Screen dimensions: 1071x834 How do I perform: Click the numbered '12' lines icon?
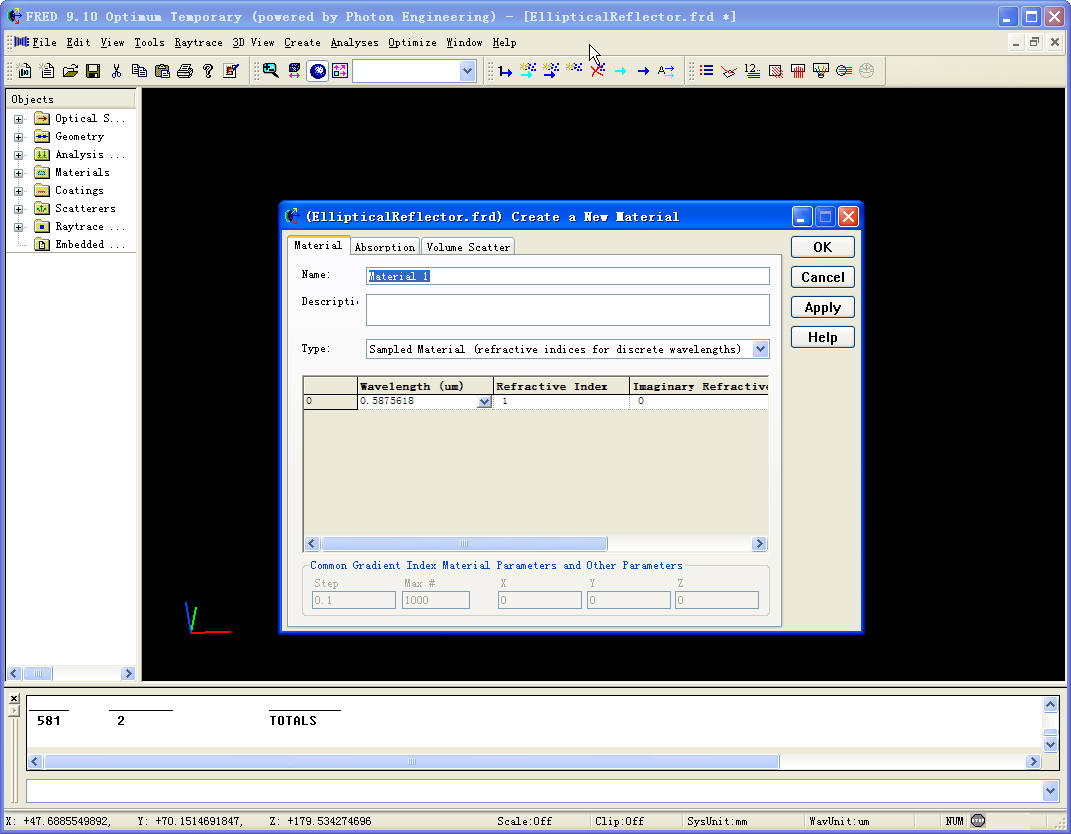[752, 70]
